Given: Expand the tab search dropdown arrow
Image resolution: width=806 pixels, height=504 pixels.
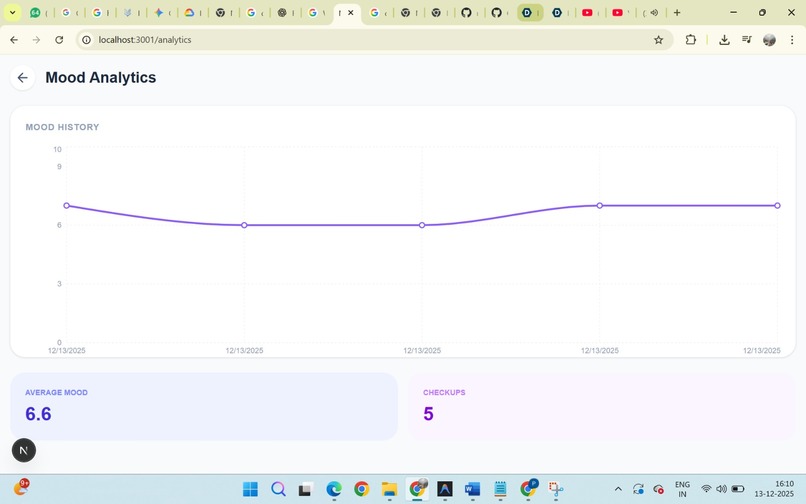Looking at the screenshot, I should pyautogui.click(x=12, y=12).
